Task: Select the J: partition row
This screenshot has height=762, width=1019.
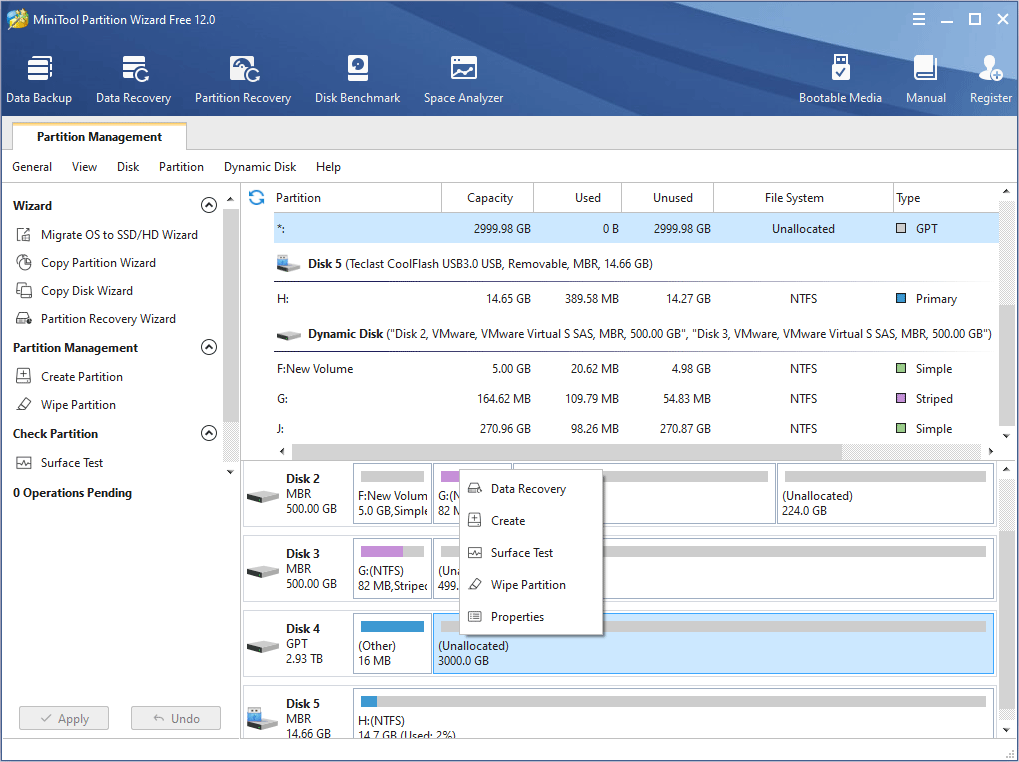Action: (636, 429)
